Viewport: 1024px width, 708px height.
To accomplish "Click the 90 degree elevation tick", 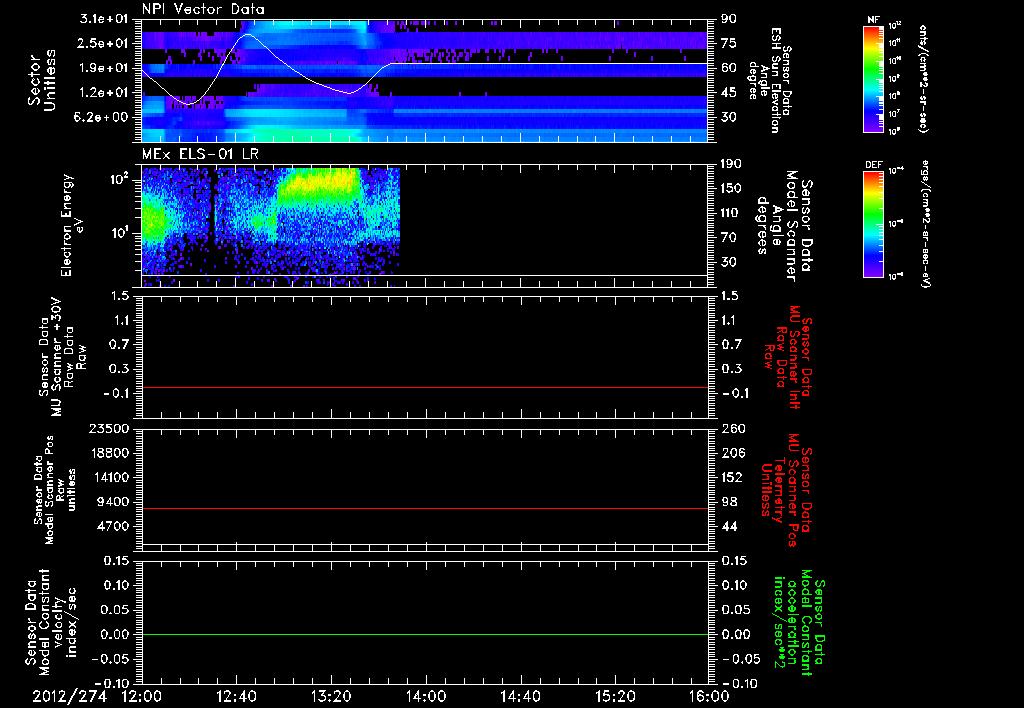I will click(729, 19).
